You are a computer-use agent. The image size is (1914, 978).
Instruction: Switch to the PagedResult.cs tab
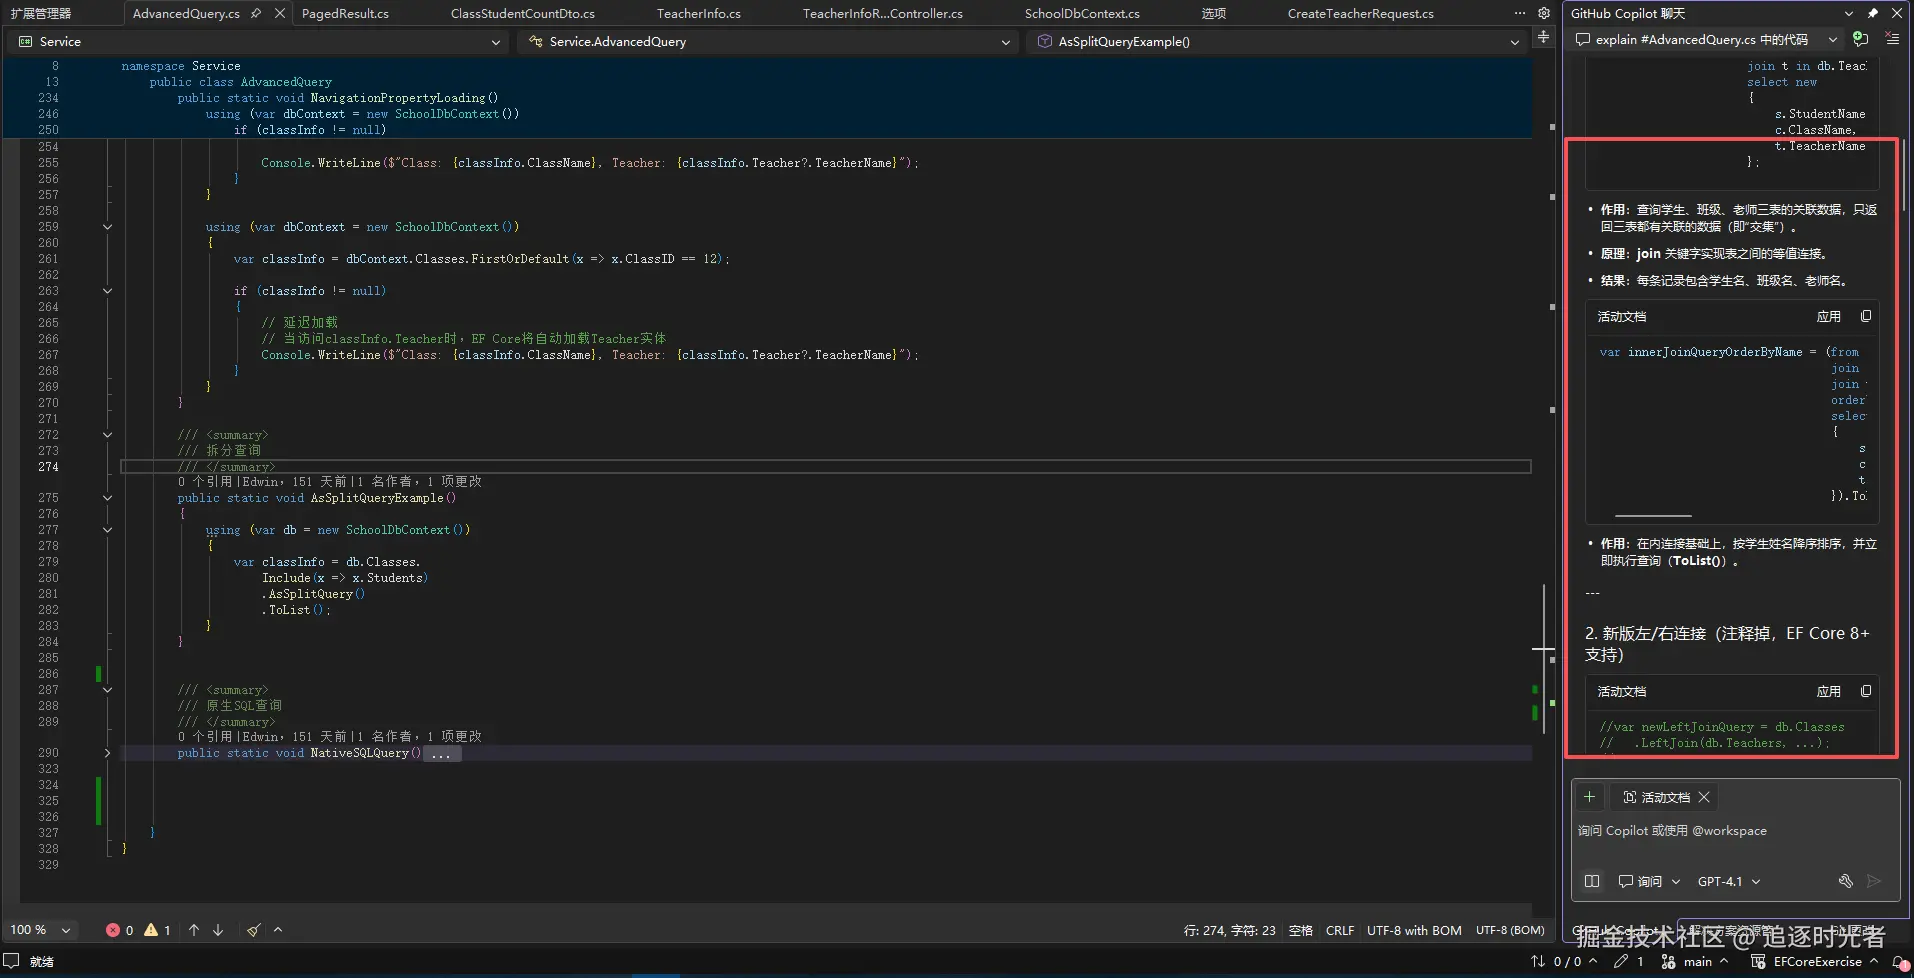pos(345,13)
